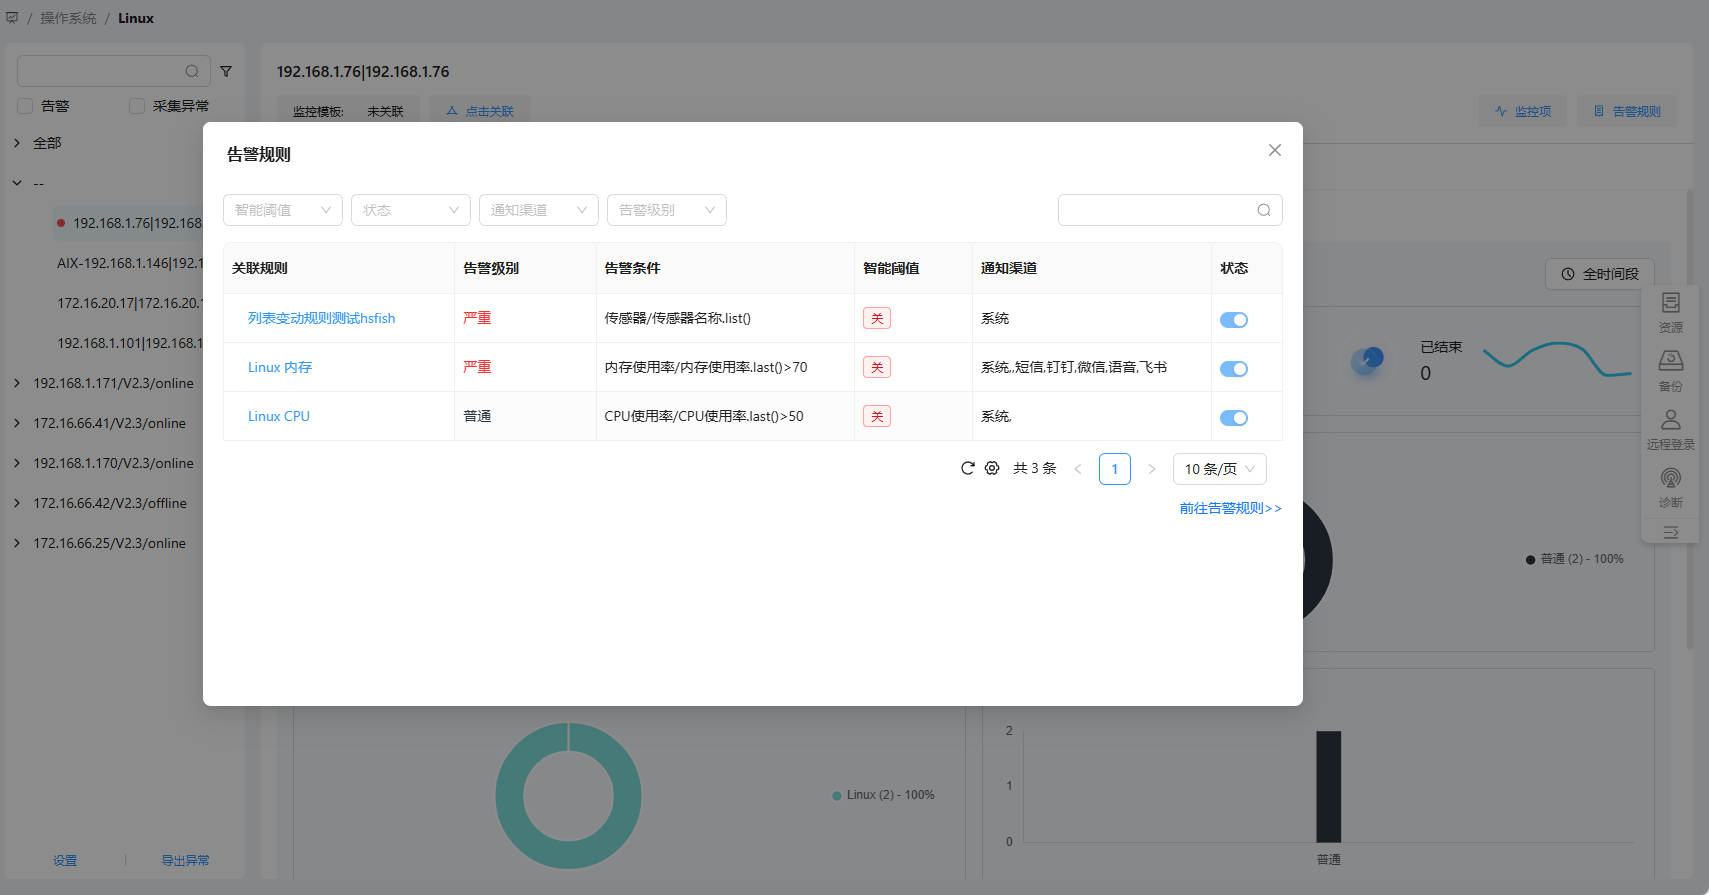This screenshot has height=895, width=1709.
Task: Open 诊断 side panel icon
Action: 1671,488
